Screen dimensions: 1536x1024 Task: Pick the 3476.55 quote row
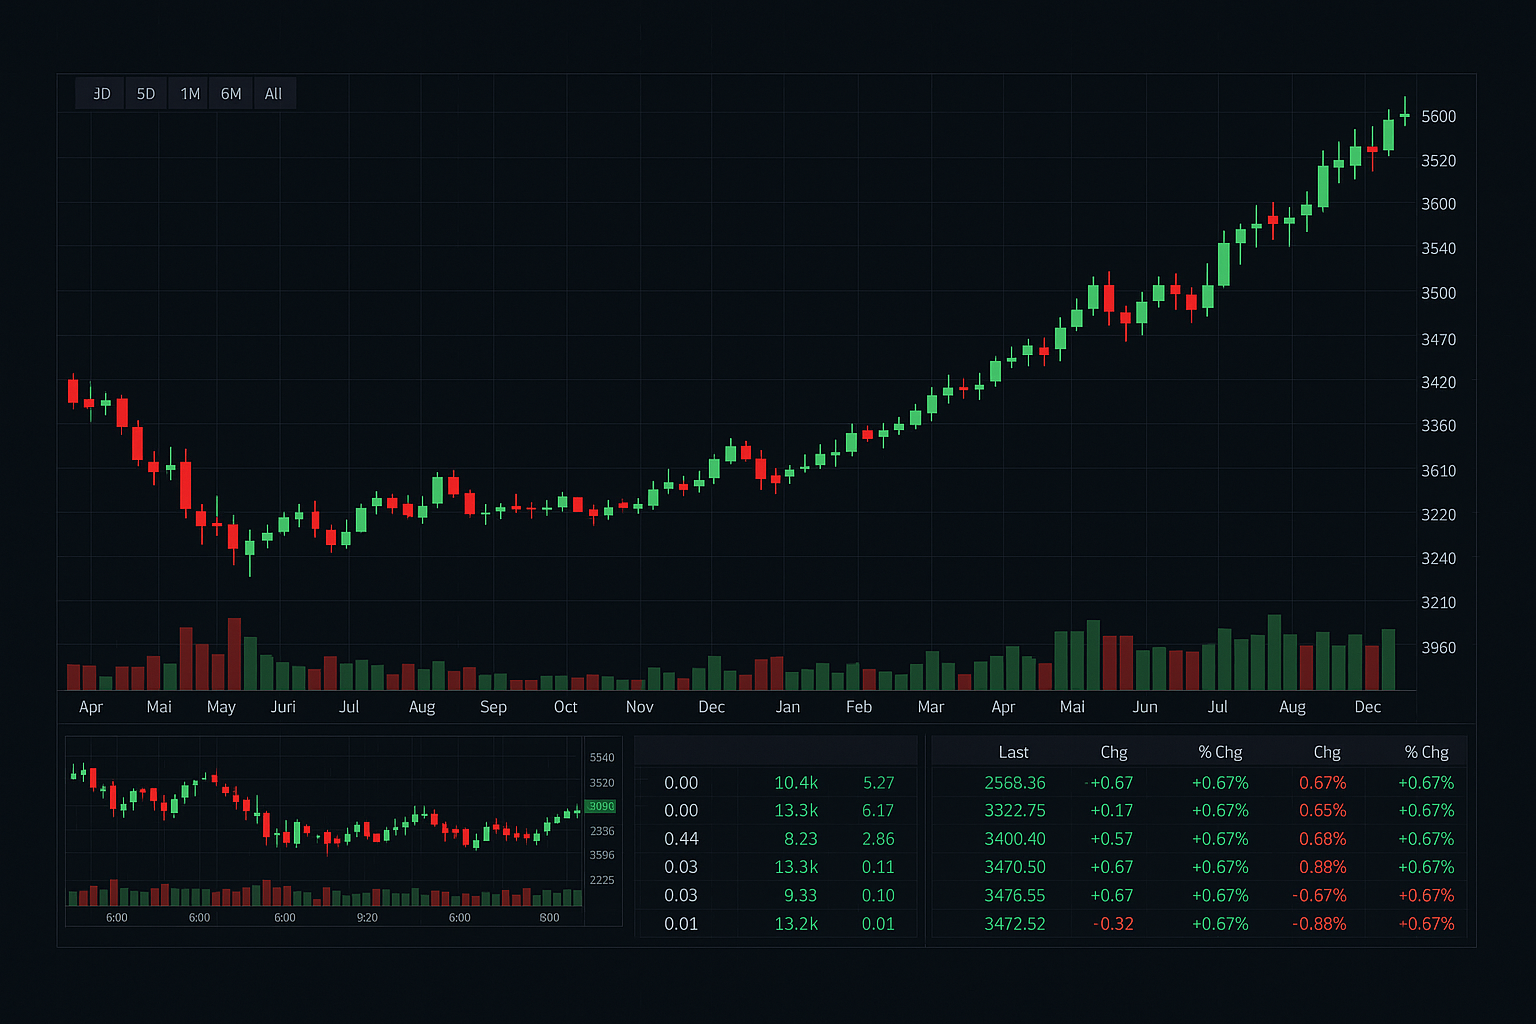click(1014, 896)
